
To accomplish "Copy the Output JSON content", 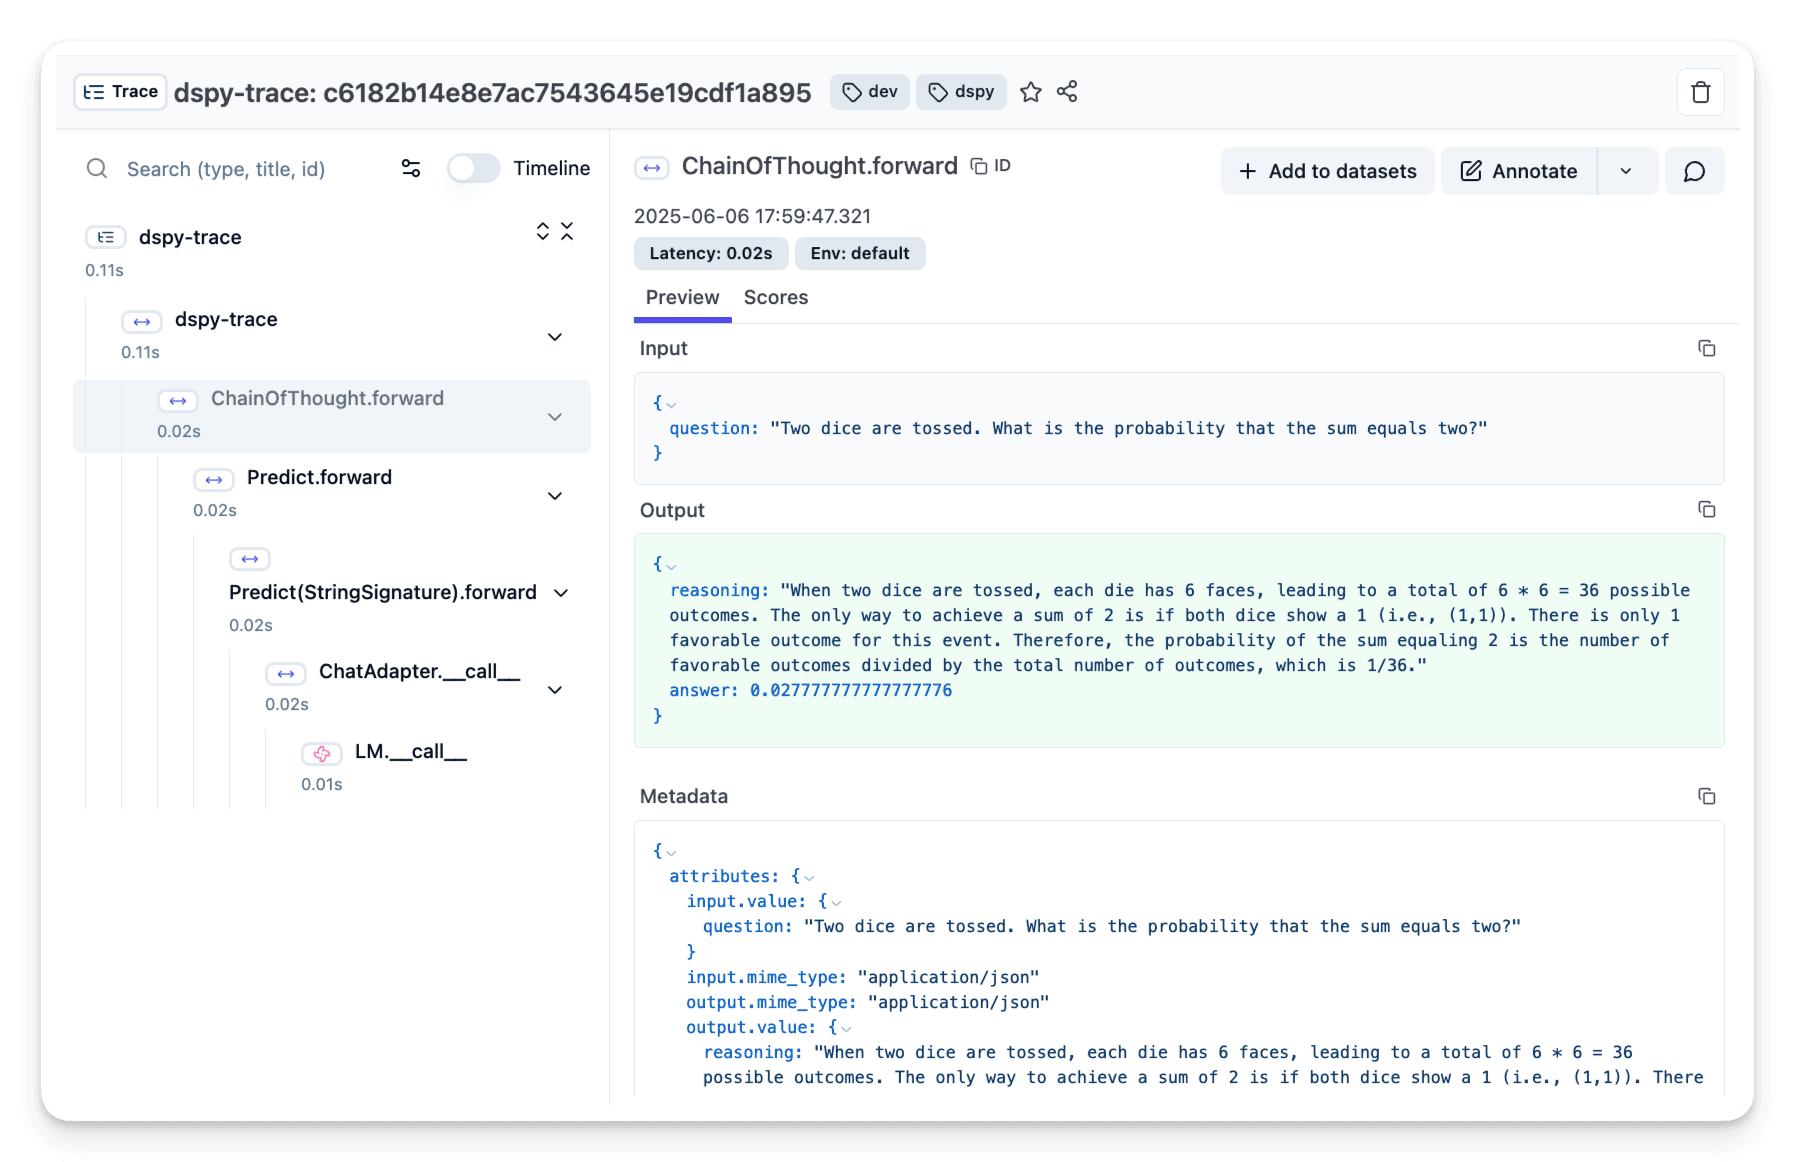I will (1706, 510).
